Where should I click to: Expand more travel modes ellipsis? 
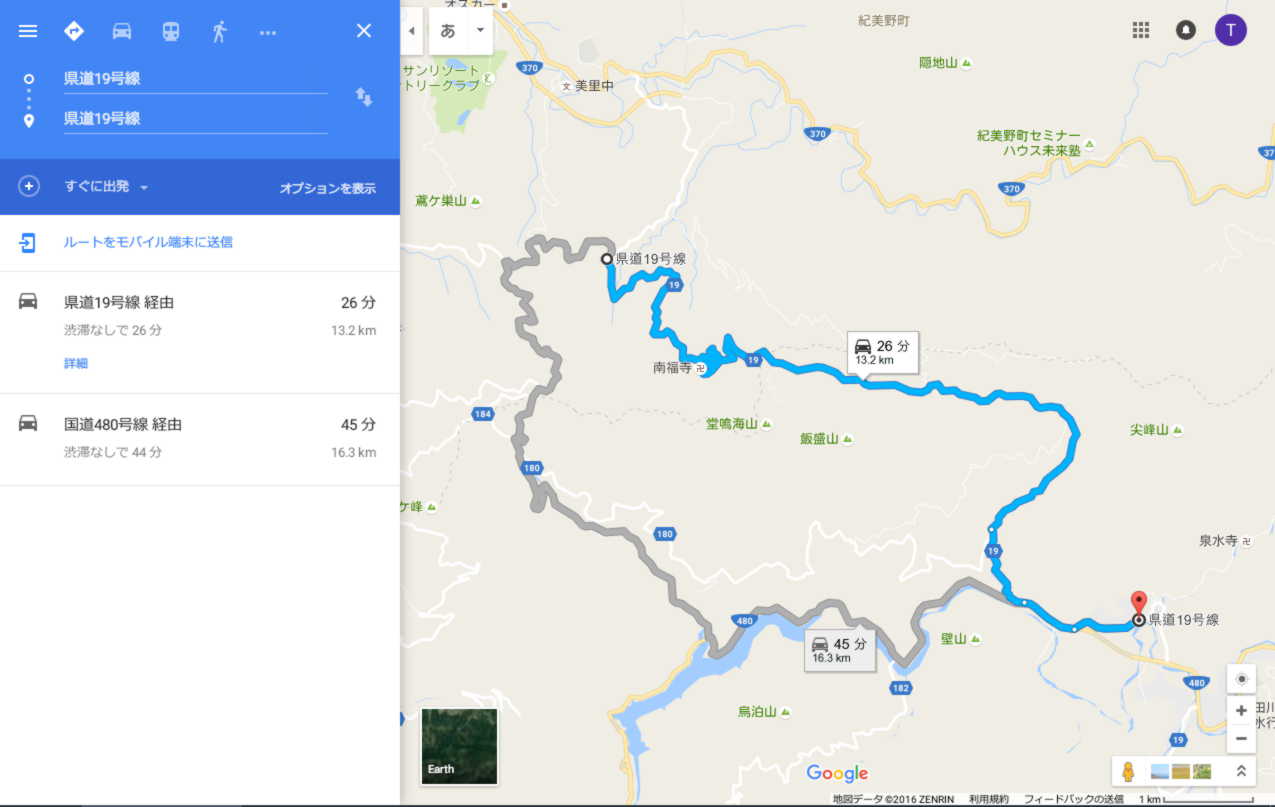click(267, 32)
